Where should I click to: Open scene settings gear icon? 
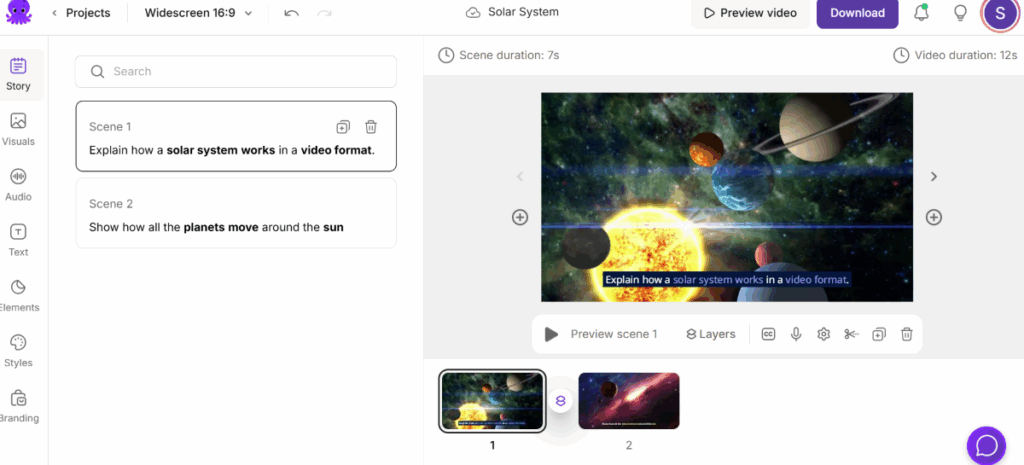824,334
